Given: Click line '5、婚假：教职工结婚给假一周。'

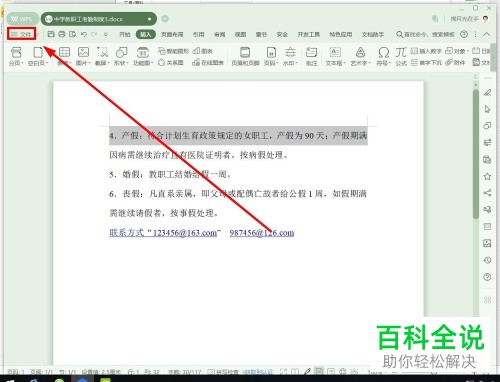Looking at the screenshot, I should coord(170,174).
